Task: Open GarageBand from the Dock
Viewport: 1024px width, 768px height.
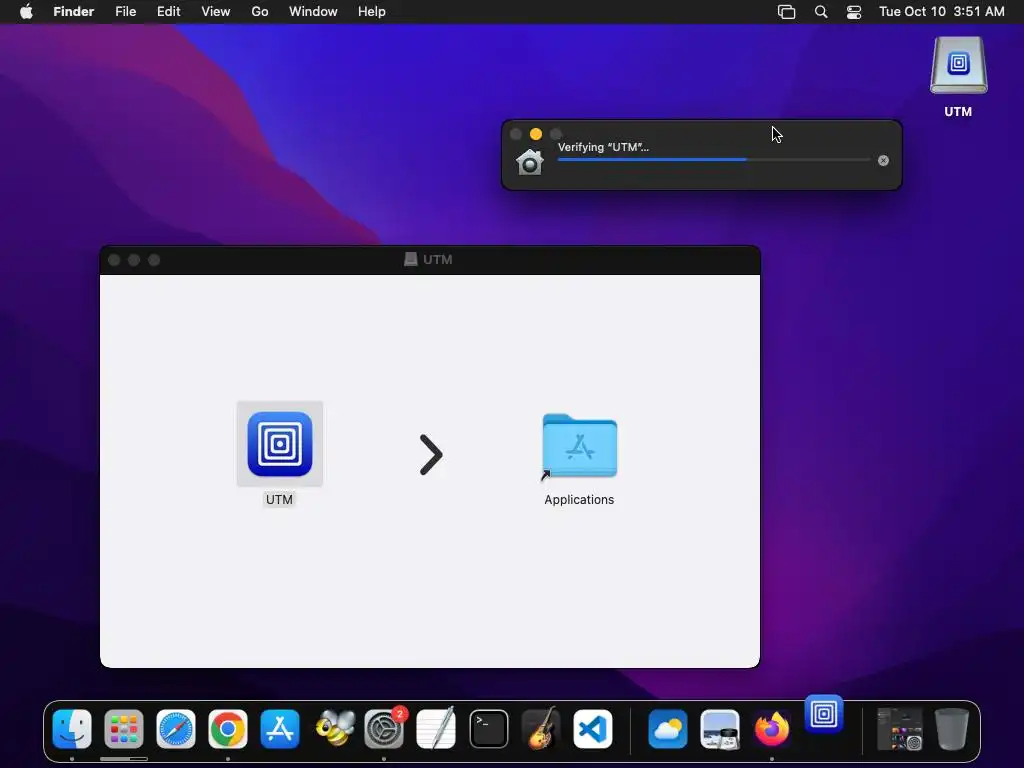Action: click(x=541, y=729)
